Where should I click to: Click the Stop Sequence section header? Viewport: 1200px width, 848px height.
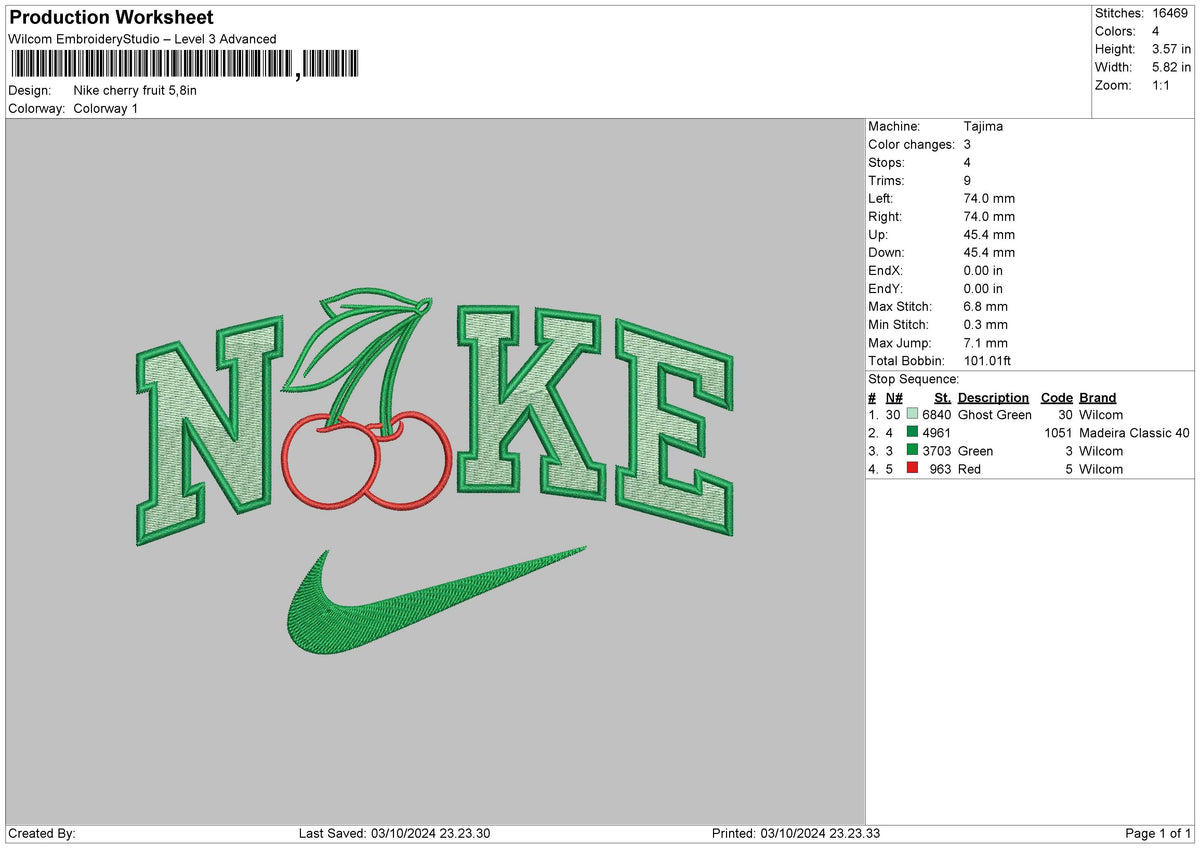pyautogui.click(x=913, y=379)
